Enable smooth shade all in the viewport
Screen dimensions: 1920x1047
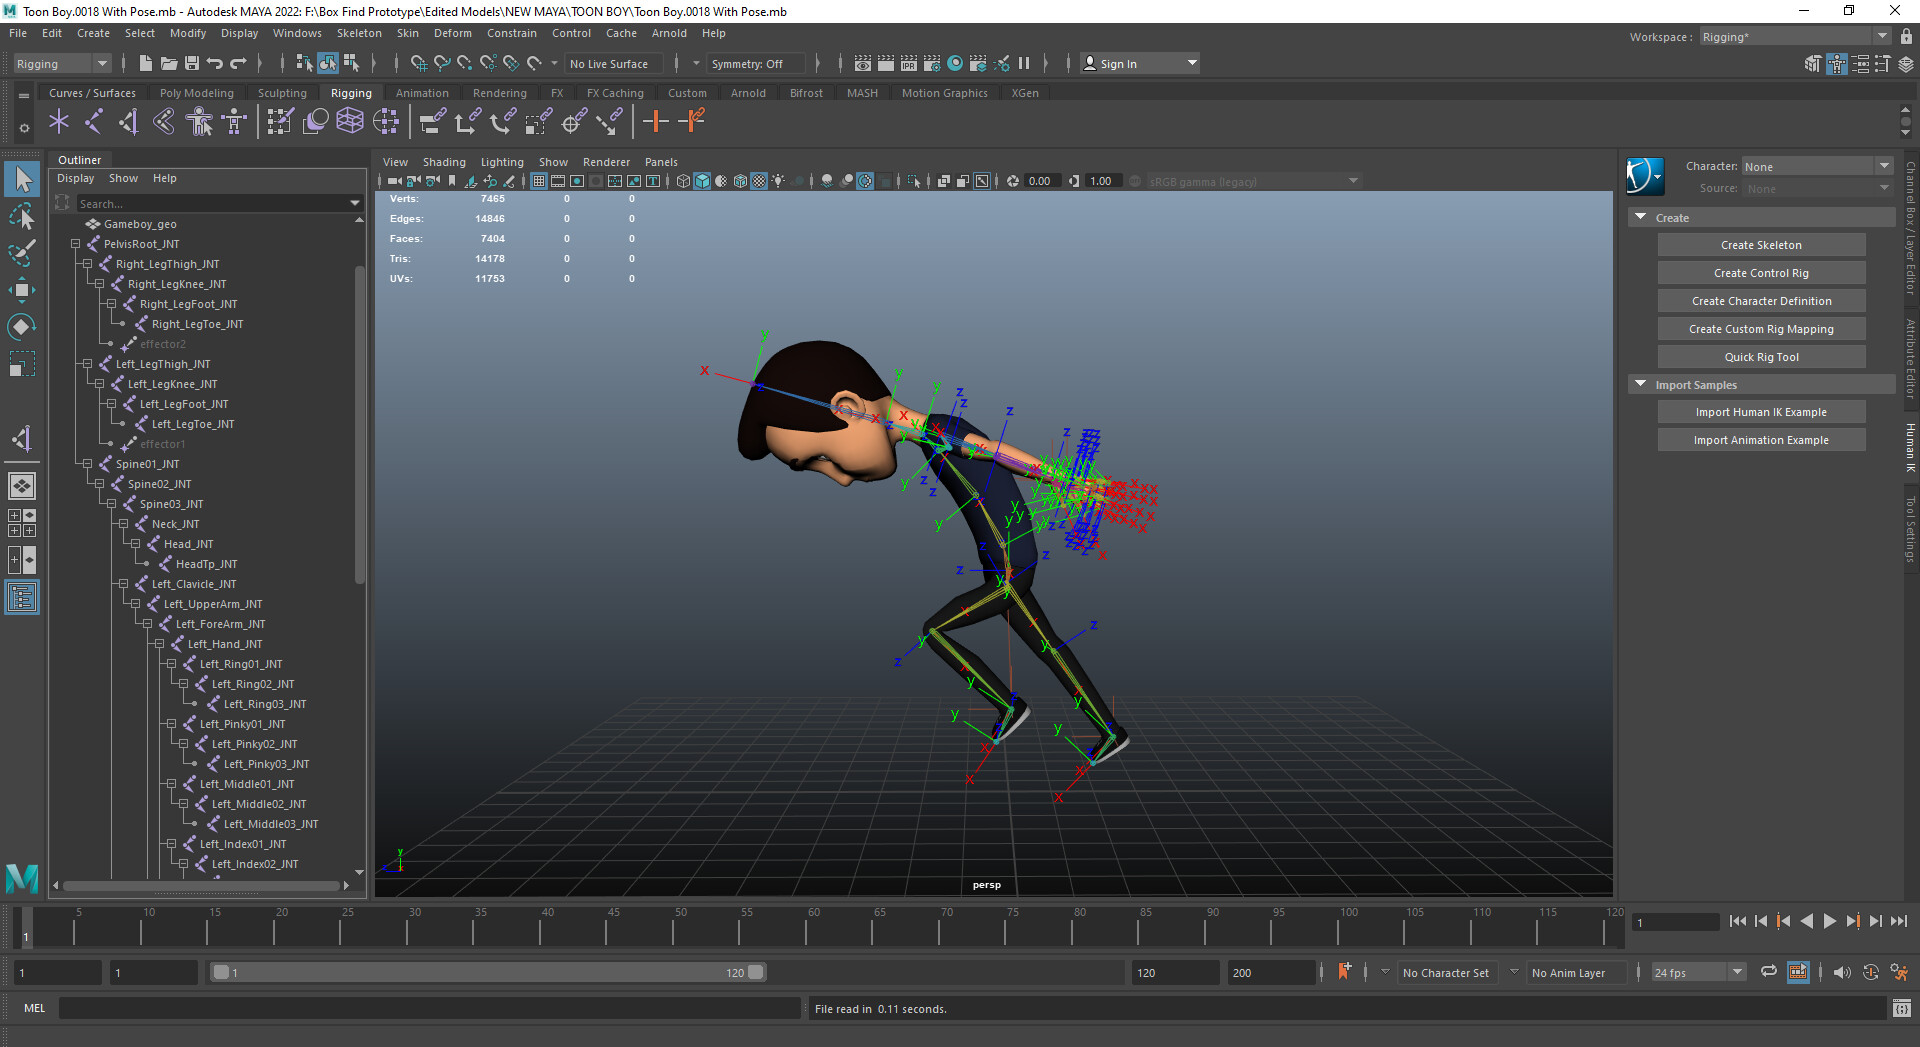point(701,181)
